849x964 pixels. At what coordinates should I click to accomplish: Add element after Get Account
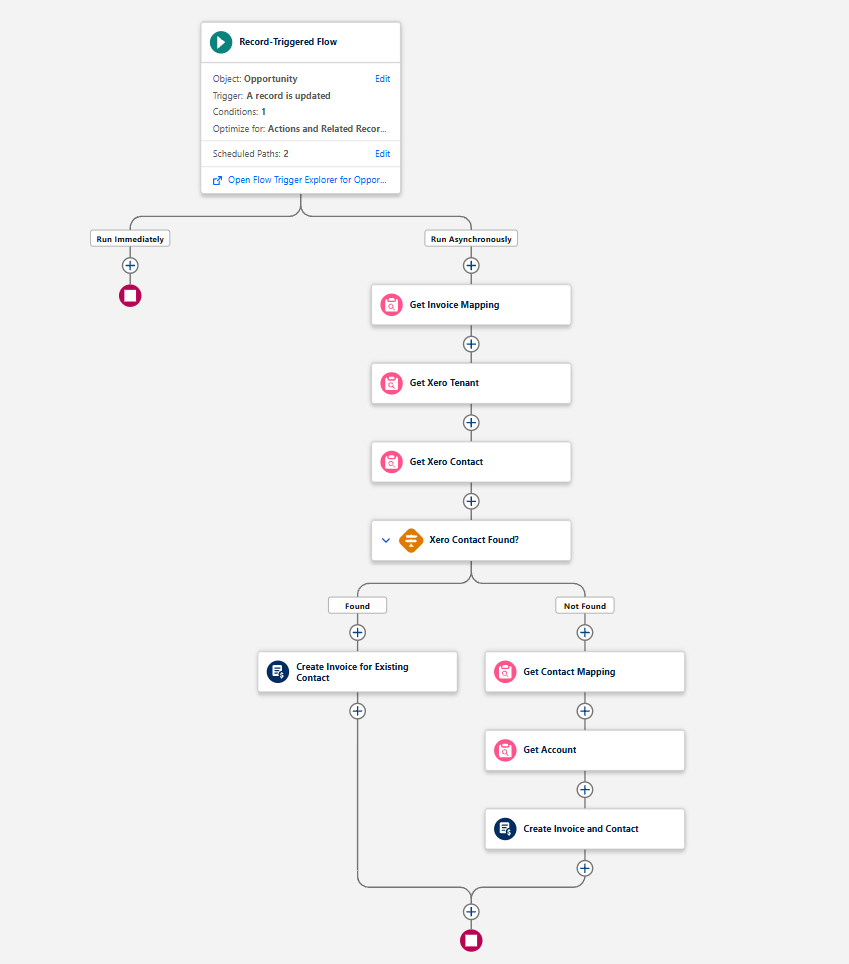(x=585, y=790)
